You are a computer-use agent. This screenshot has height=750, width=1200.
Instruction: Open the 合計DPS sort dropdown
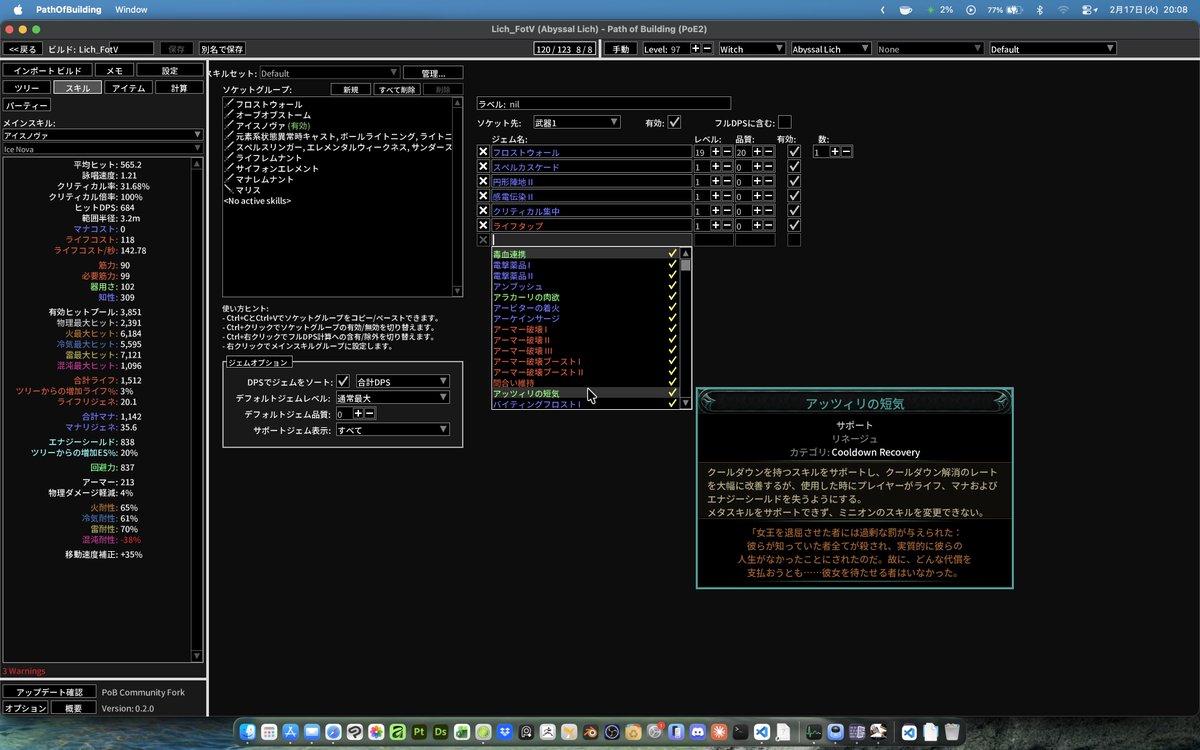coord(402,381)
